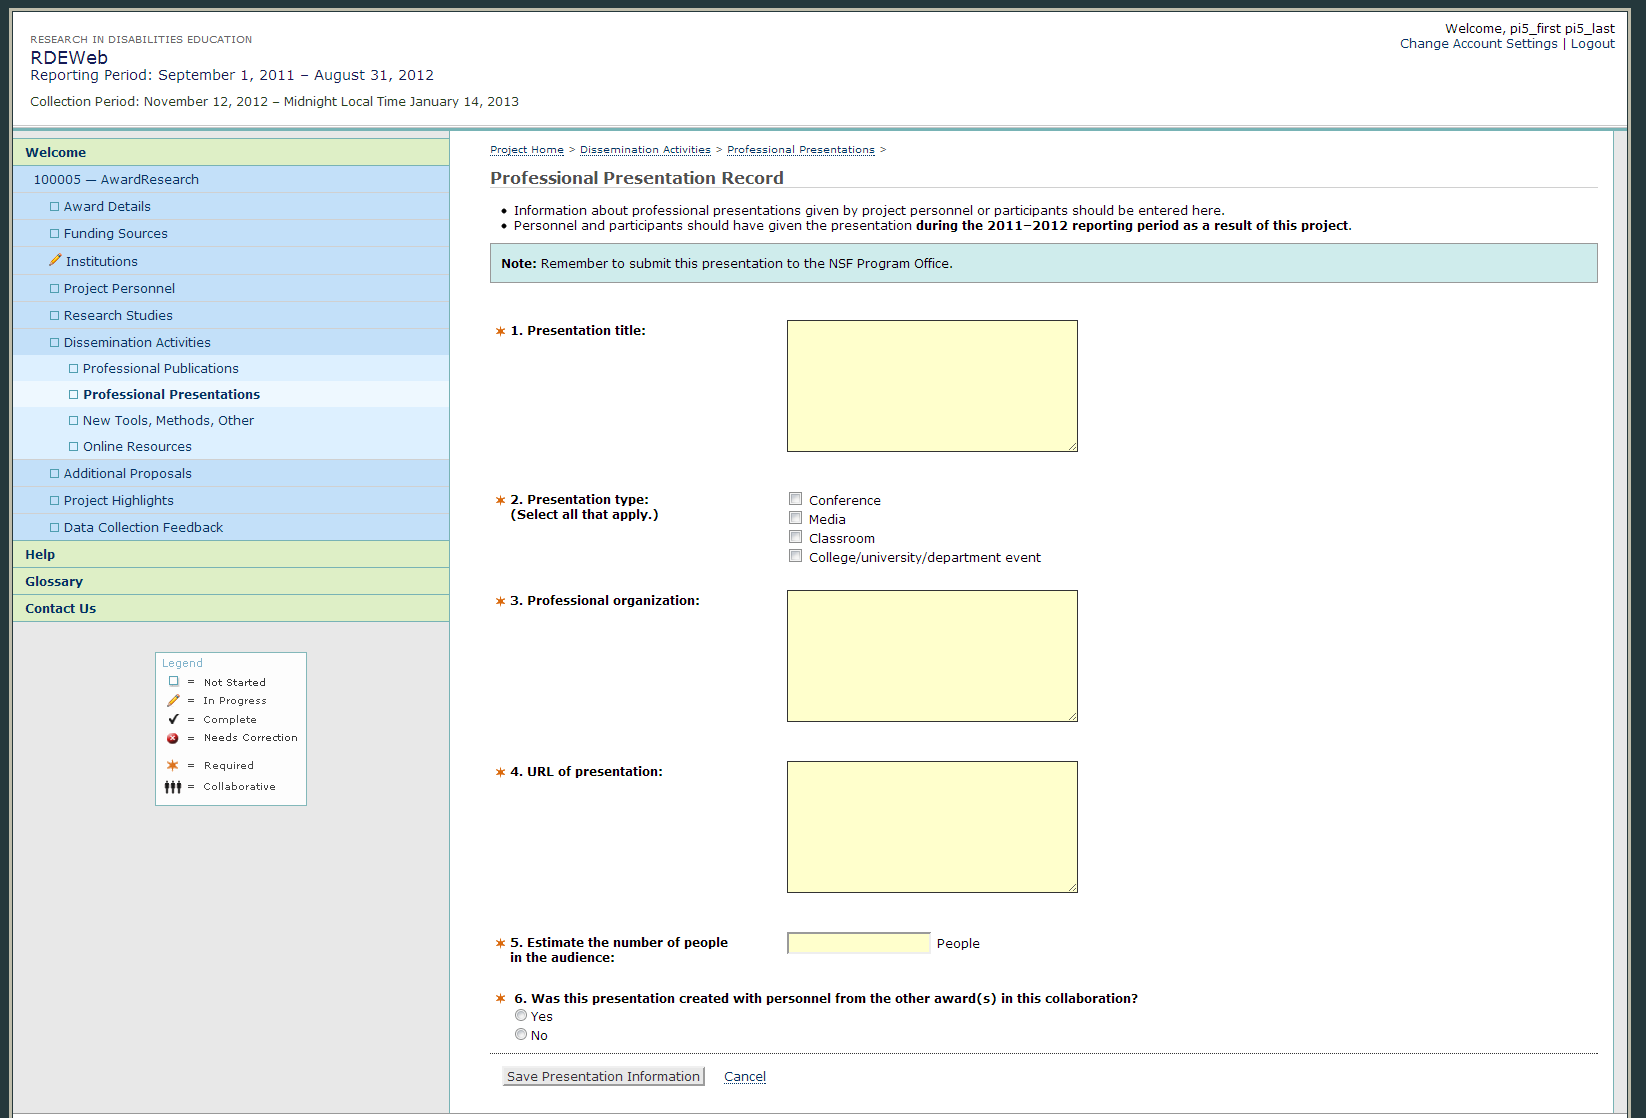Enable the College/university/department event checkbox

(x=796, y=556)
